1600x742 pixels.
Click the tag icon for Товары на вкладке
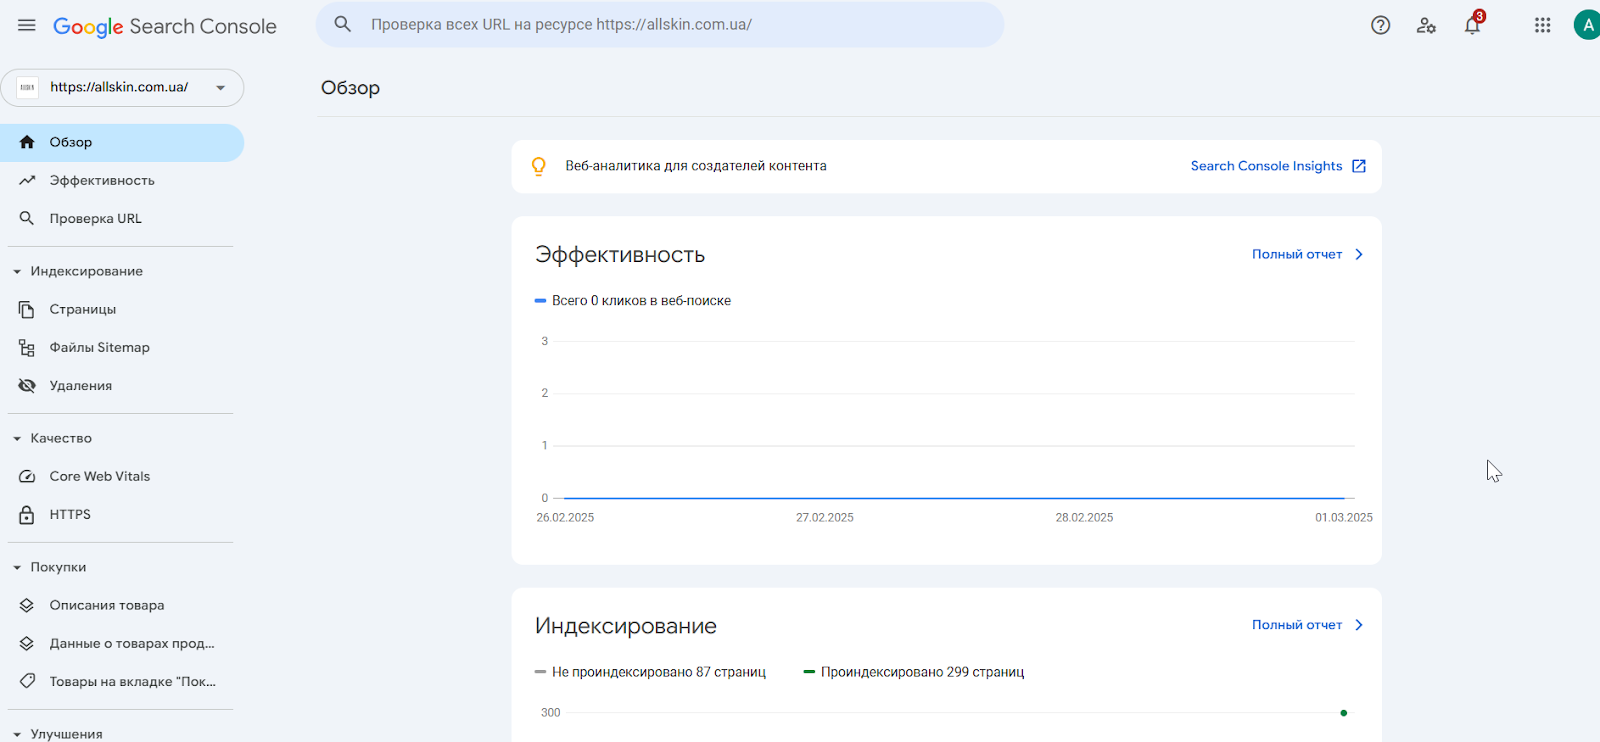click(27, 681)
